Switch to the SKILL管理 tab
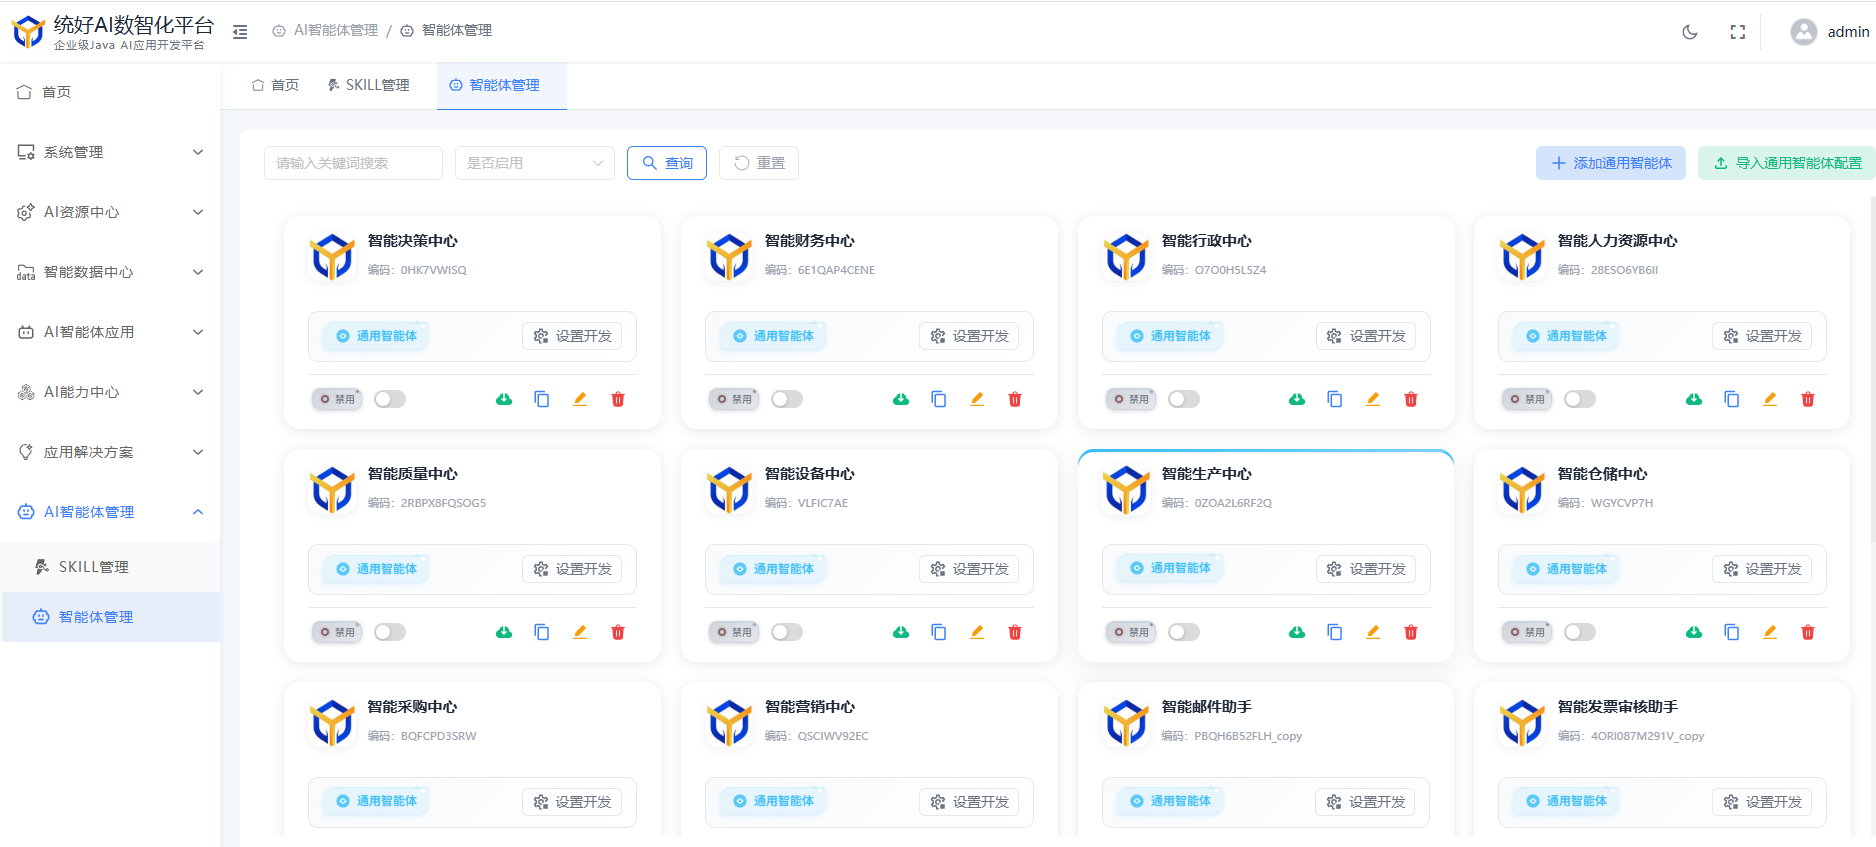 click(369, 85)
